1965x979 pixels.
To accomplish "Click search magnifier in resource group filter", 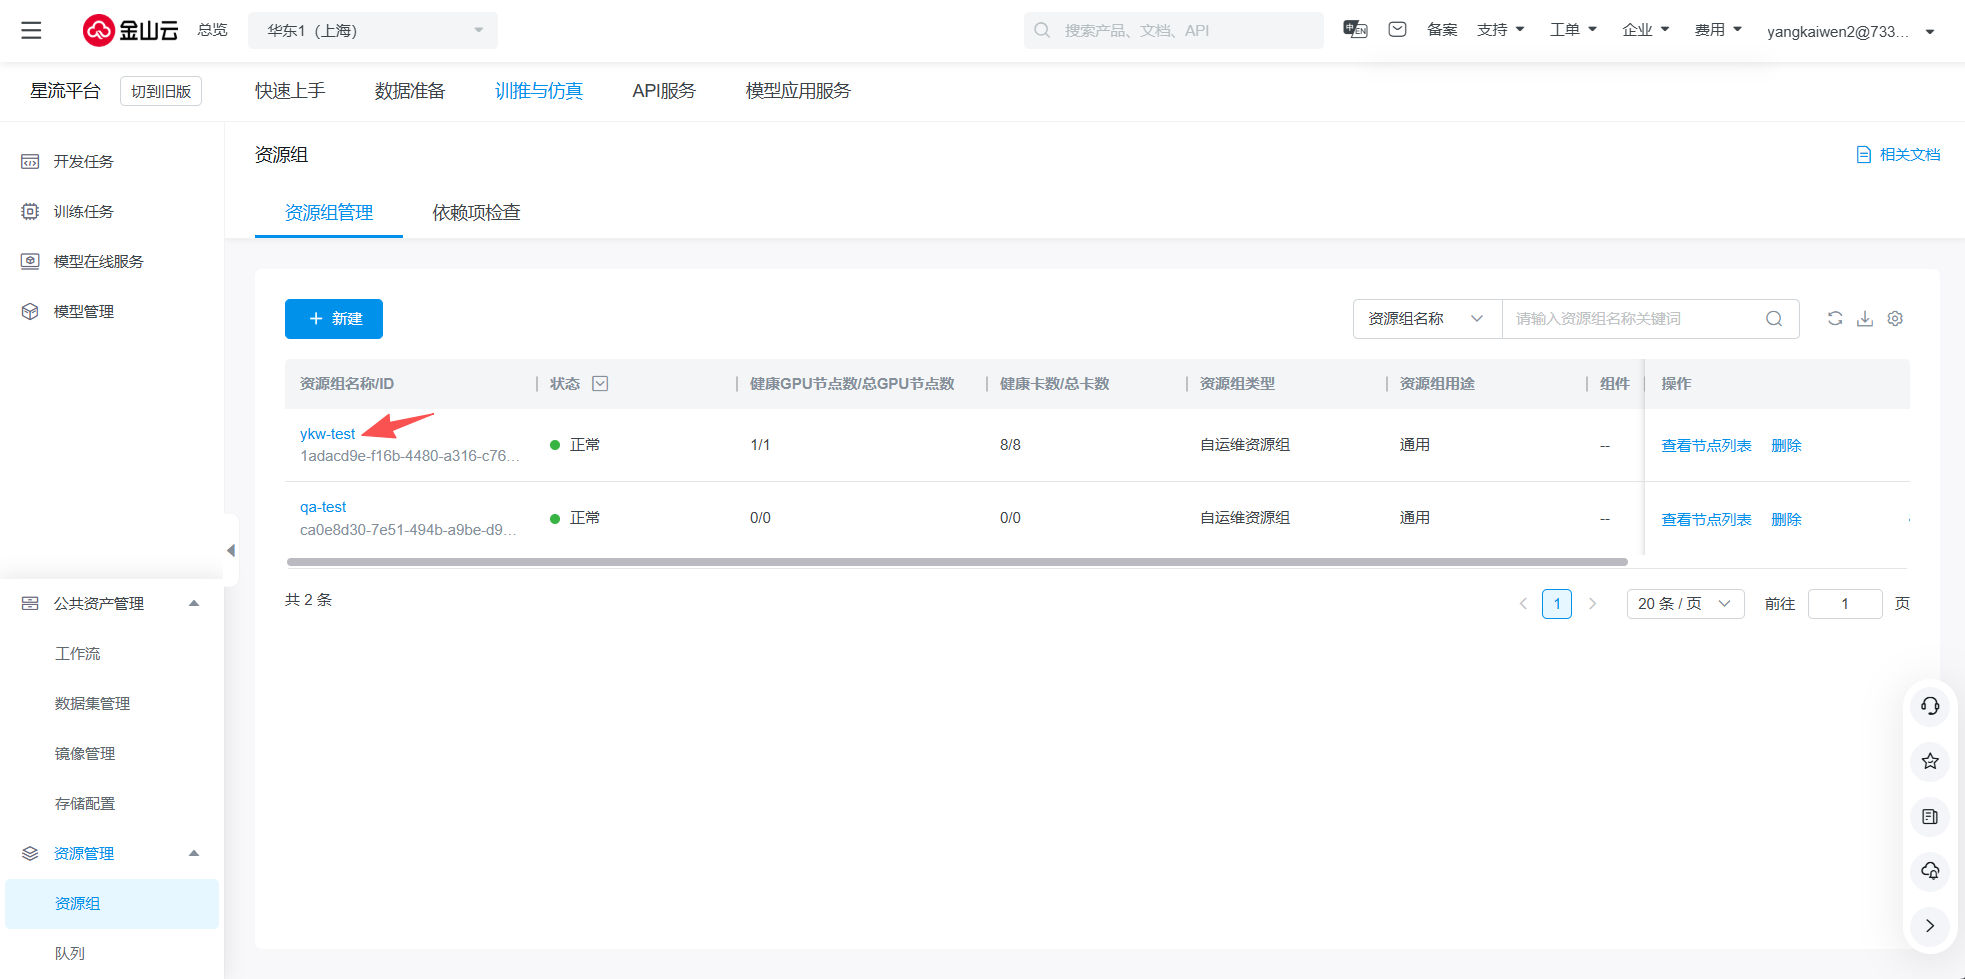I will [1774, 319].
